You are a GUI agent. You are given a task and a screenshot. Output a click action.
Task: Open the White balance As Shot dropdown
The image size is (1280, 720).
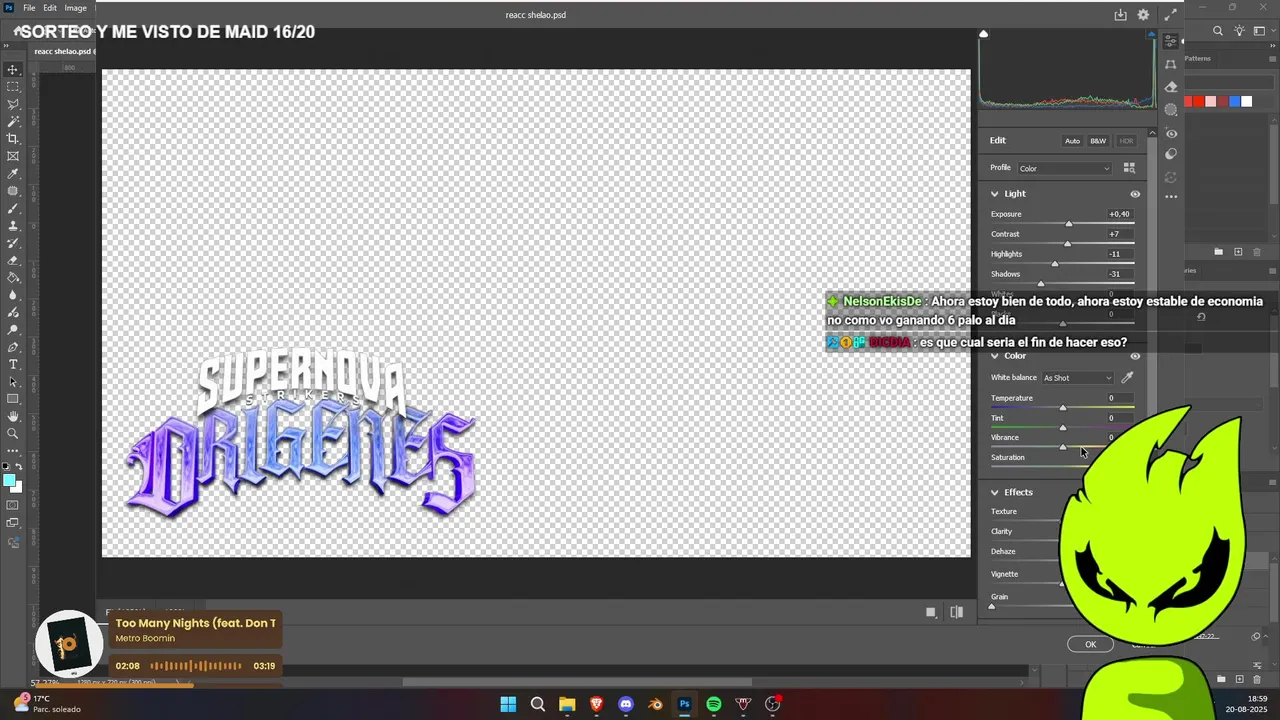click(x=1077, y=378)
